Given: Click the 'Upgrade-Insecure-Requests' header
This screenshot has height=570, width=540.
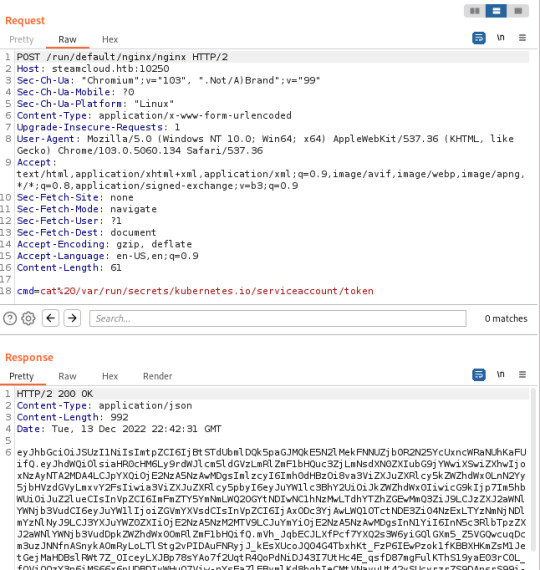Looking at the screenshot, I should click(89, 127).
